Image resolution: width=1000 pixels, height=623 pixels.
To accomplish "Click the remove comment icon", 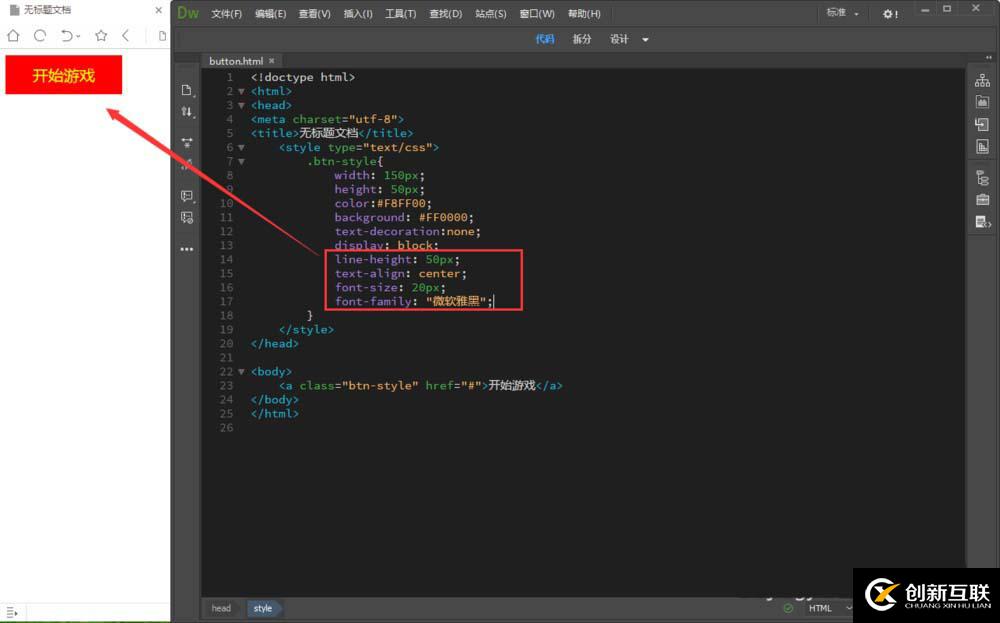I will pyautogui.click(x=187, y=218).
